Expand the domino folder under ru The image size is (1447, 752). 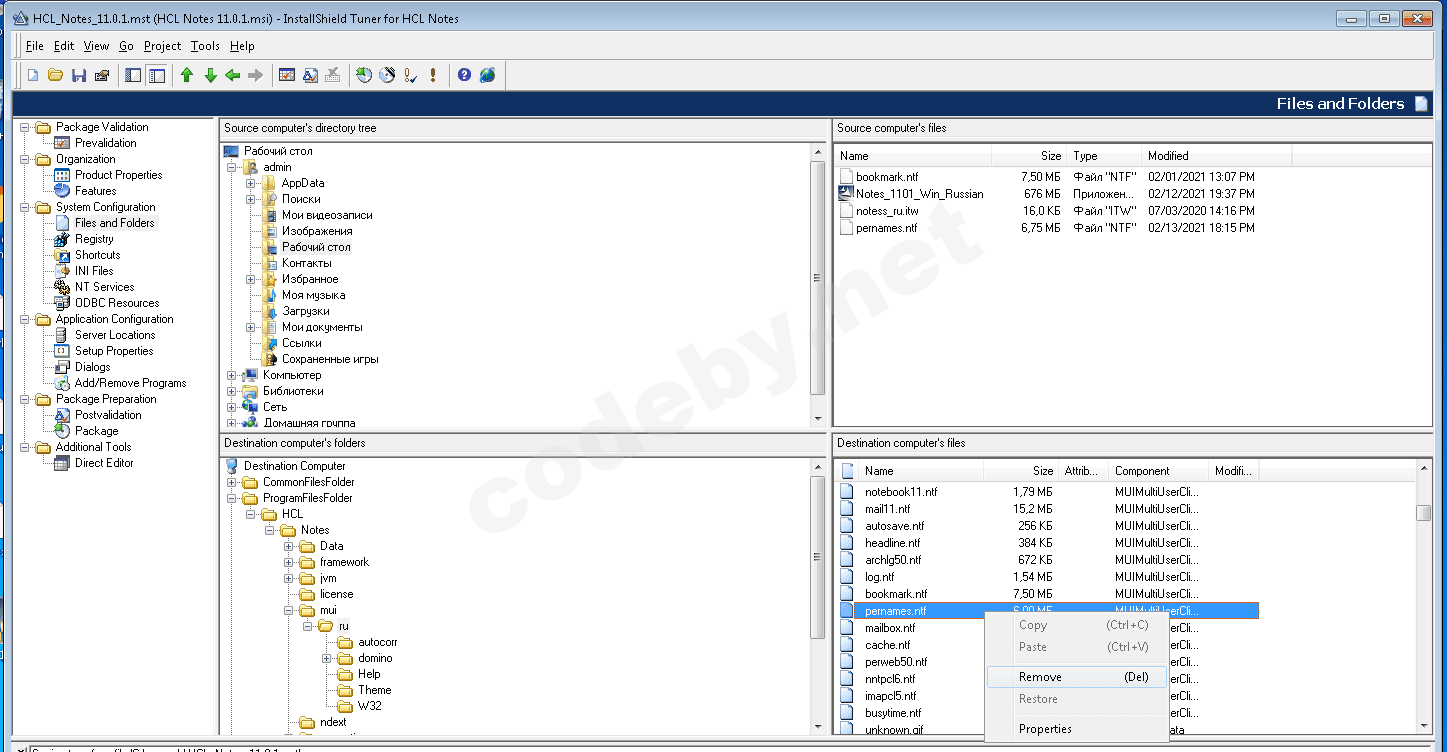pyautogui.click(x=327, y=658)
